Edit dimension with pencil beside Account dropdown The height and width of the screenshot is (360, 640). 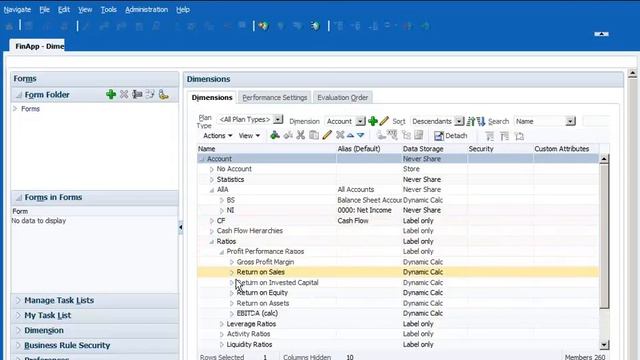384,121
